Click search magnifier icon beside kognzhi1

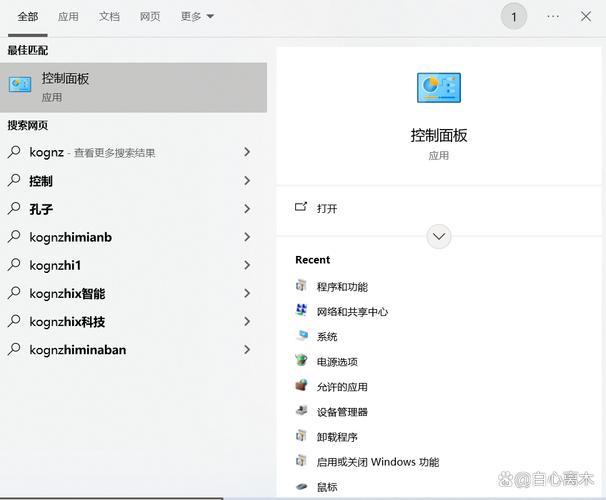(x=14, y=265)
